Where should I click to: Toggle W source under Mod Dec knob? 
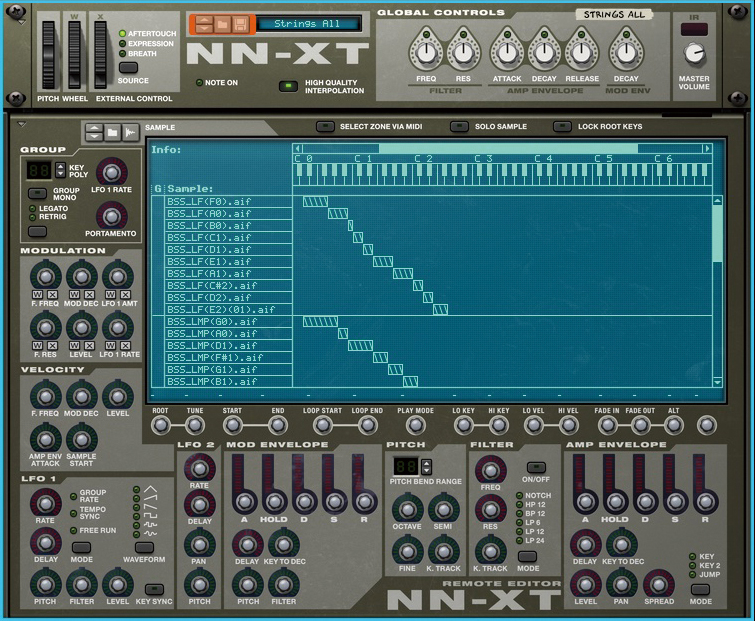(74, 295)
